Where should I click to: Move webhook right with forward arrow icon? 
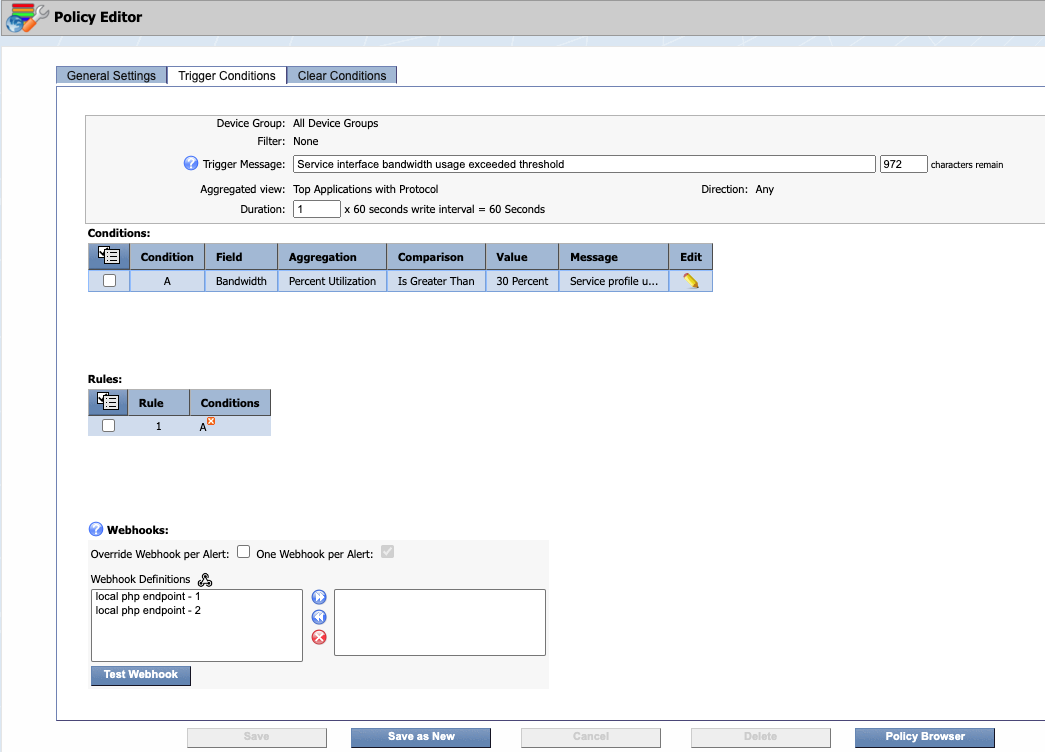[319, 597]
